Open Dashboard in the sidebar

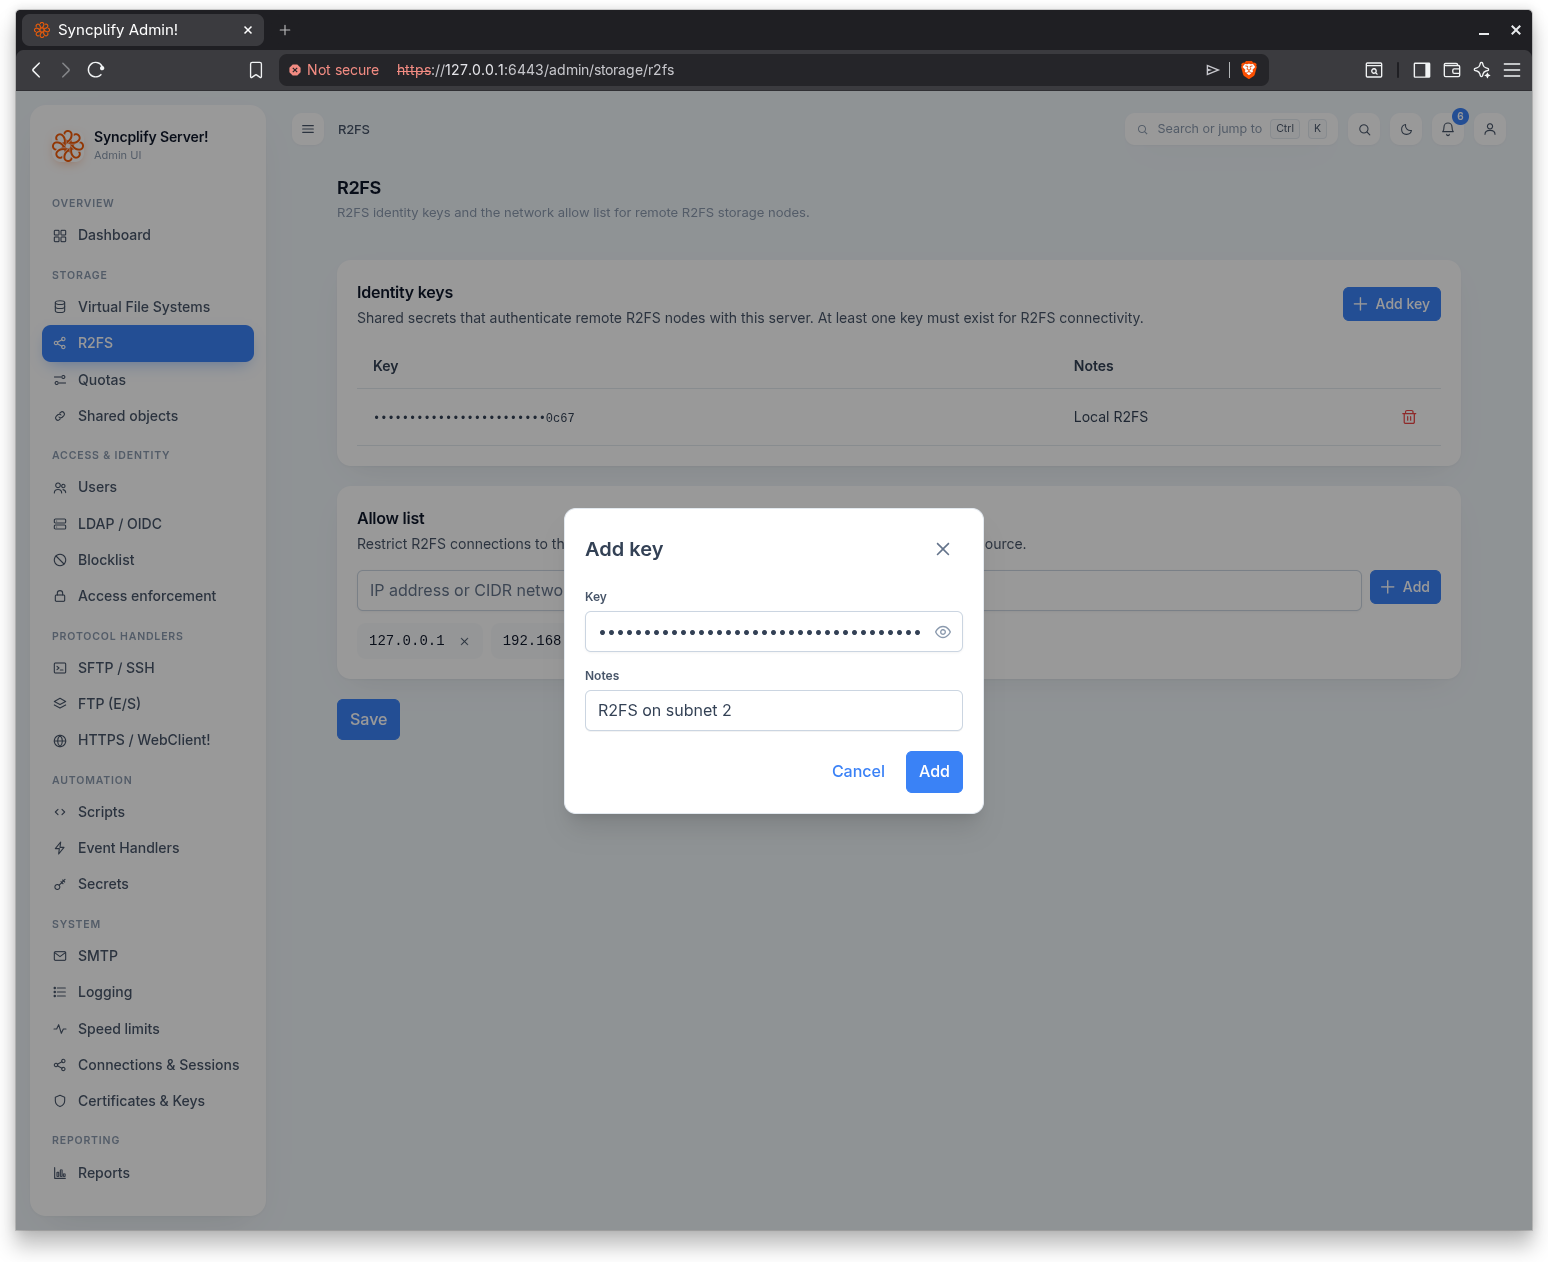(148, 235)
